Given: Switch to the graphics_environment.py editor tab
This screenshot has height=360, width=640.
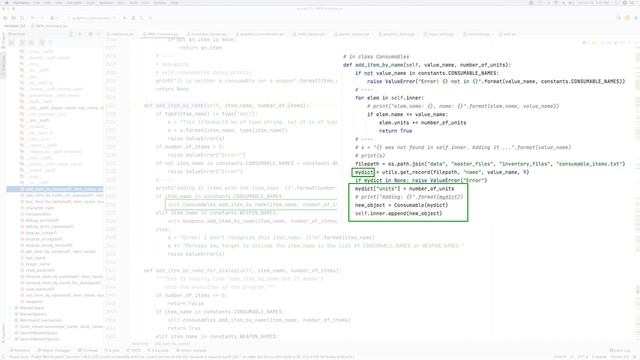Looking at the screenshot, I should click(261, 34).
